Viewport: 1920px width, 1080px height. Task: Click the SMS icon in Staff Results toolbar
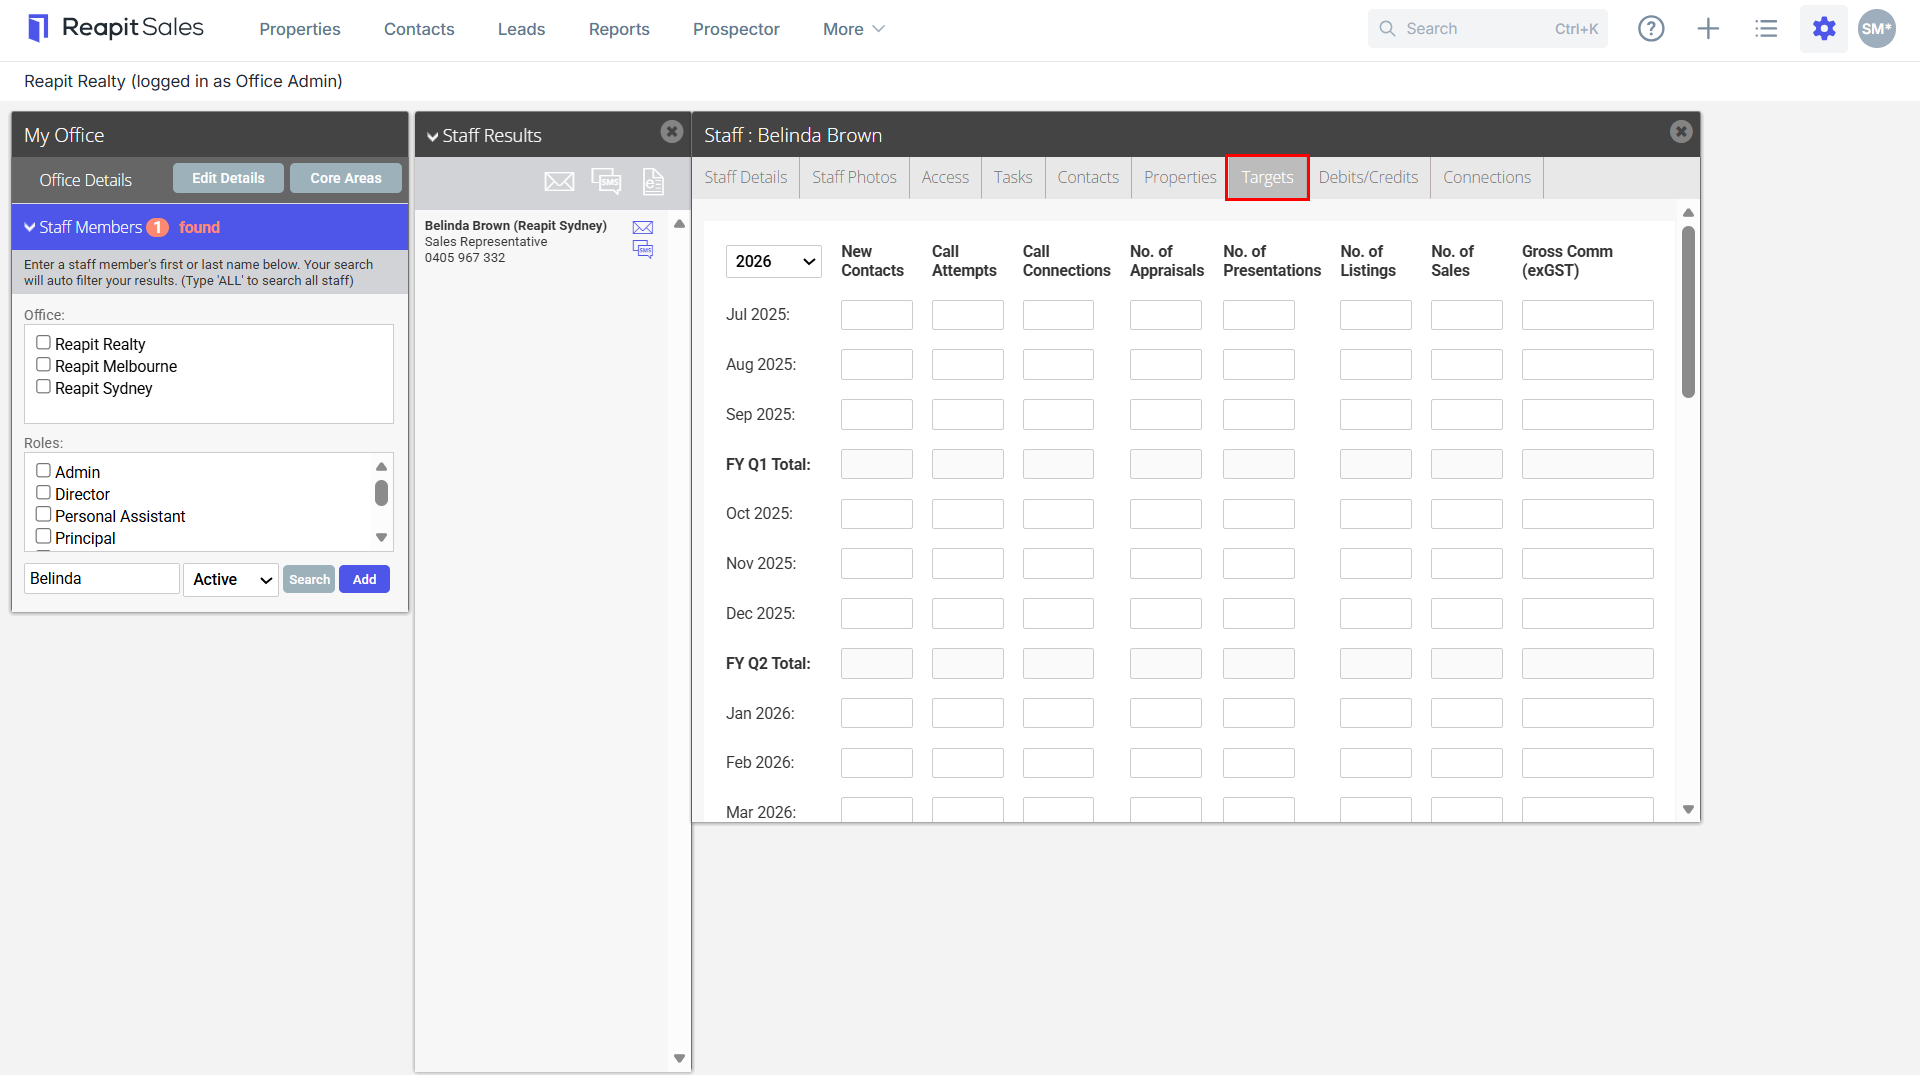tap(606, 181)
